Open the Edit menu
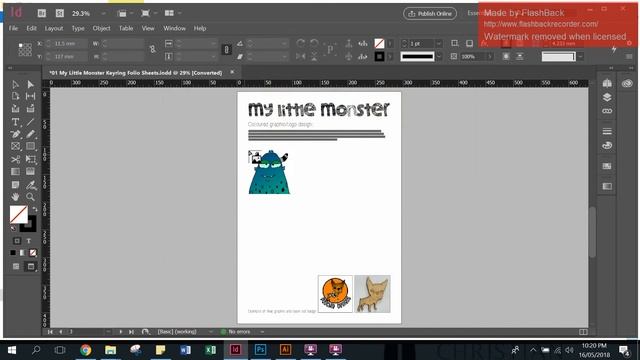 click(31, 28)
